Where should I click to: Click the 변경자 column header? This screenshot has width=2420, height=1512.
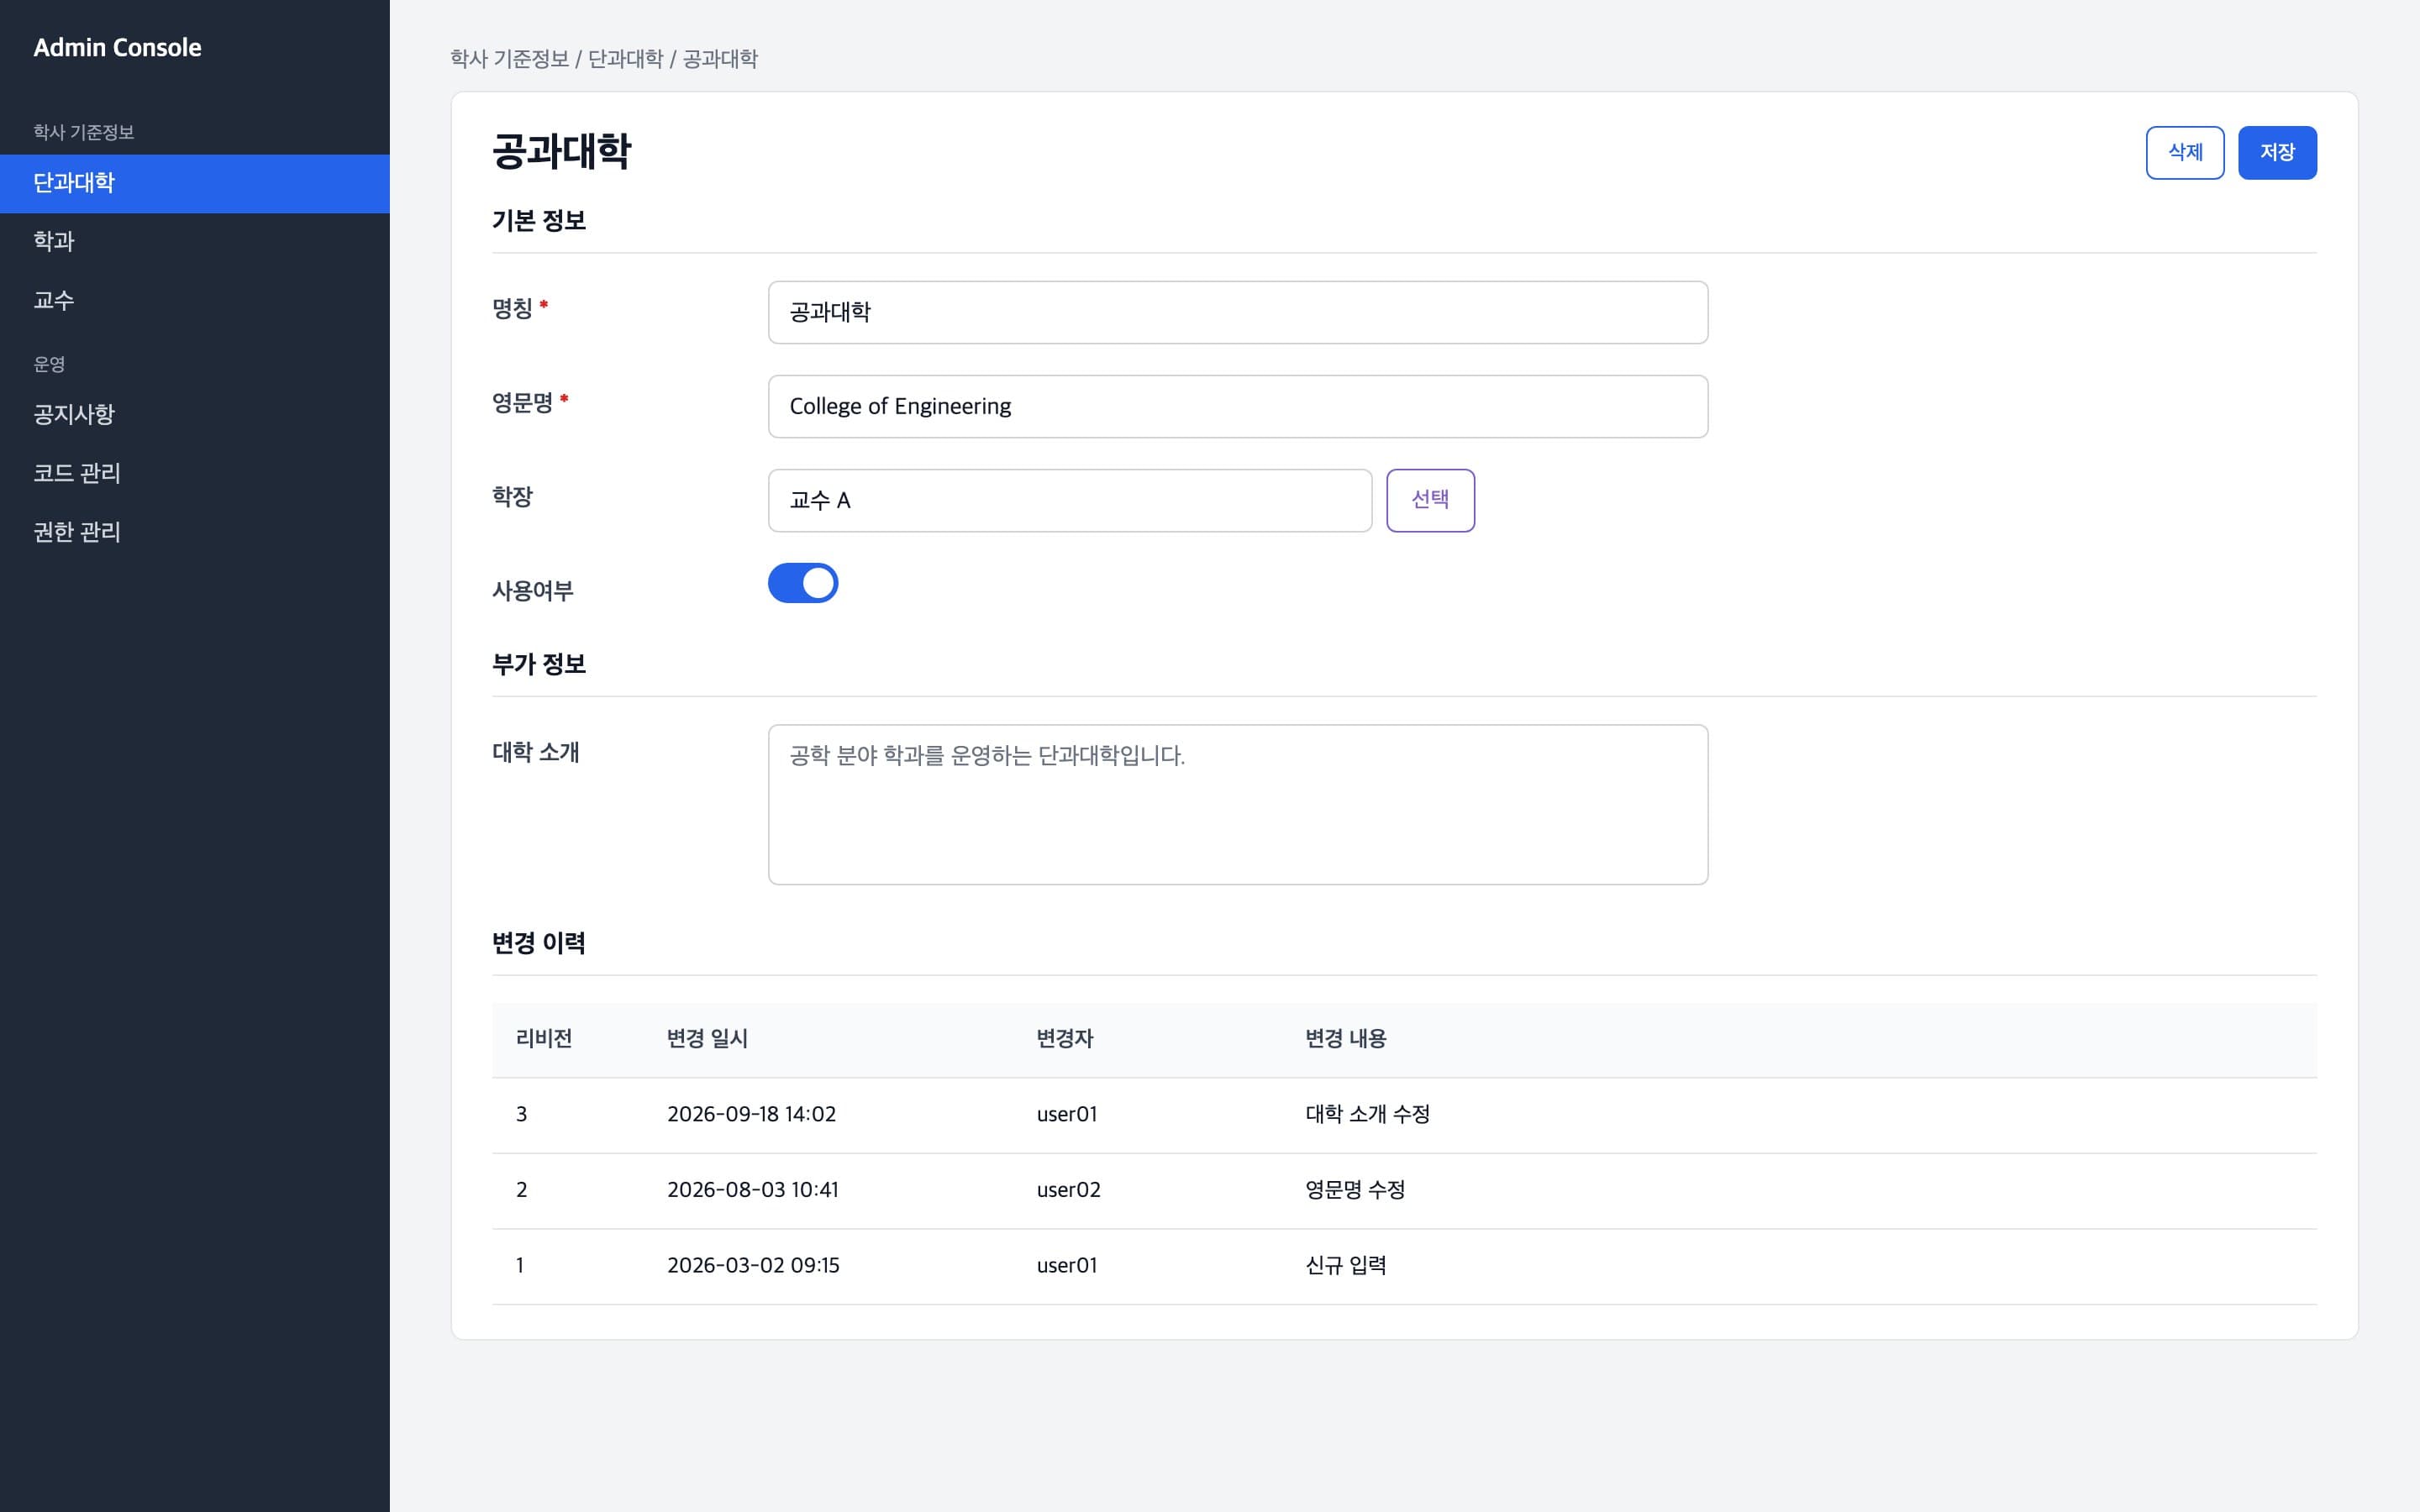click(x=1065, y=1039)
